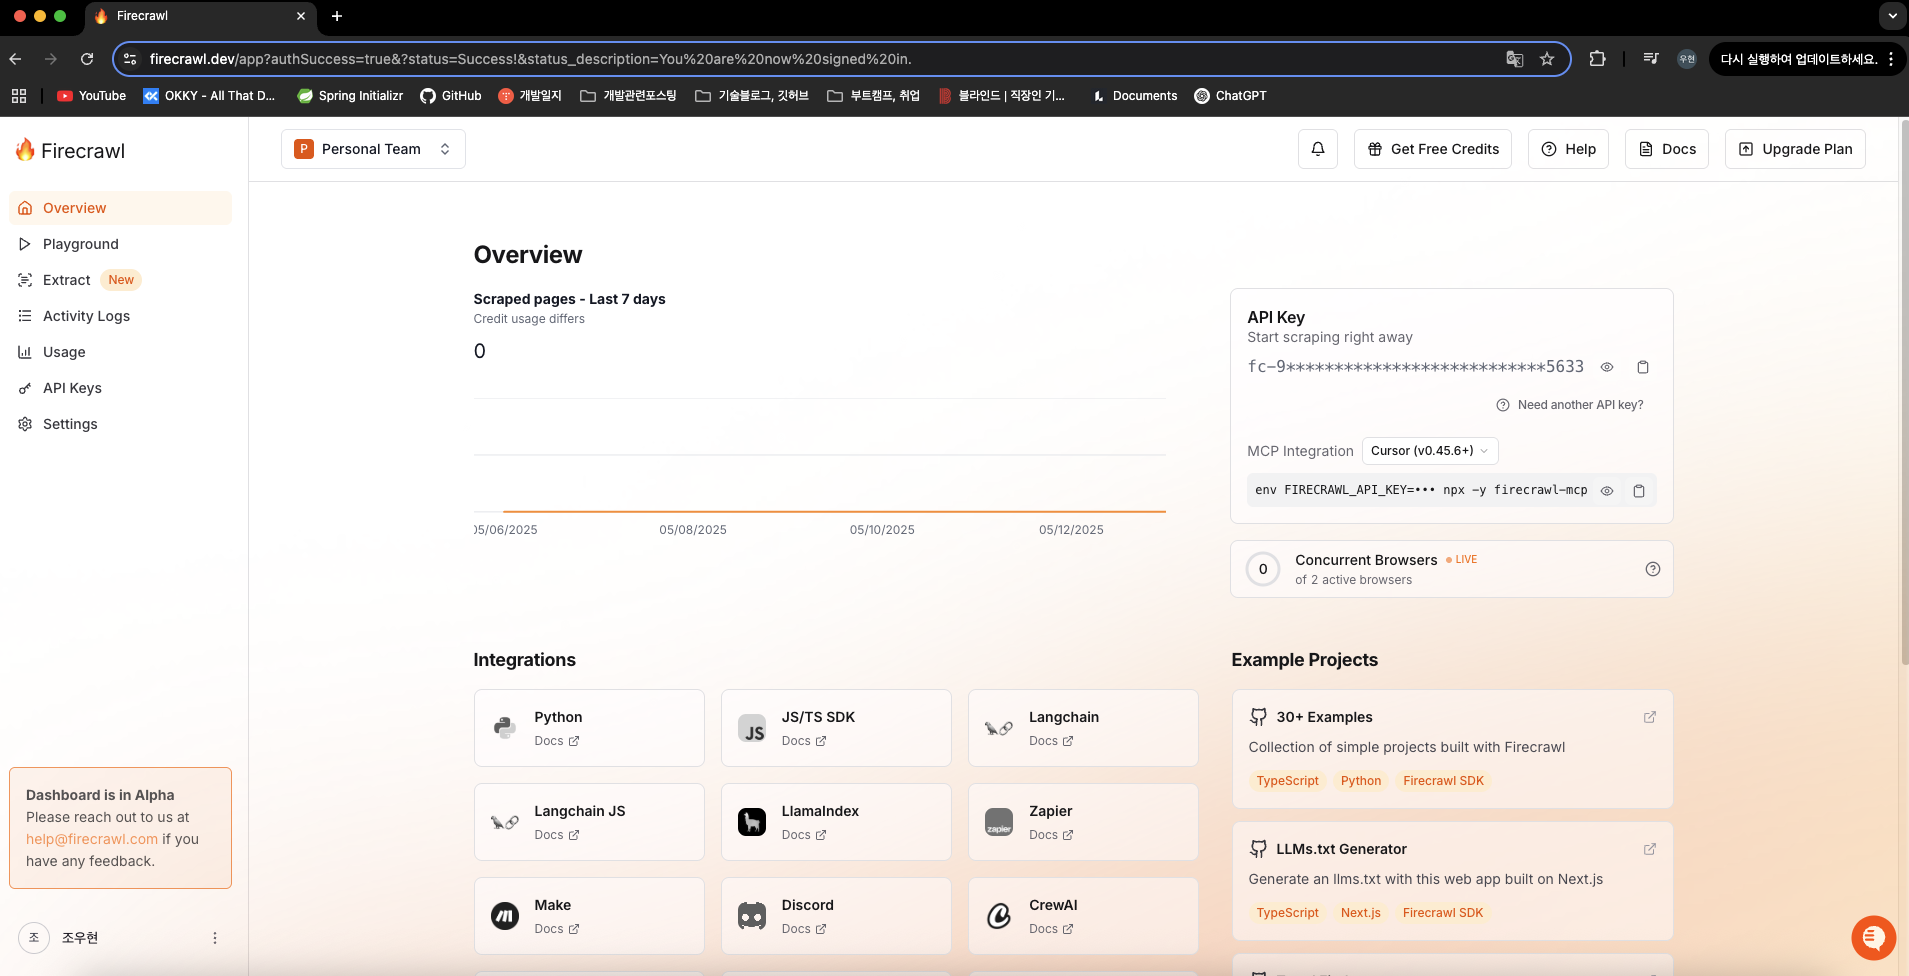
Task: Open MCP Integration Cursor dropdown
Action: (x=1430, y=451)
